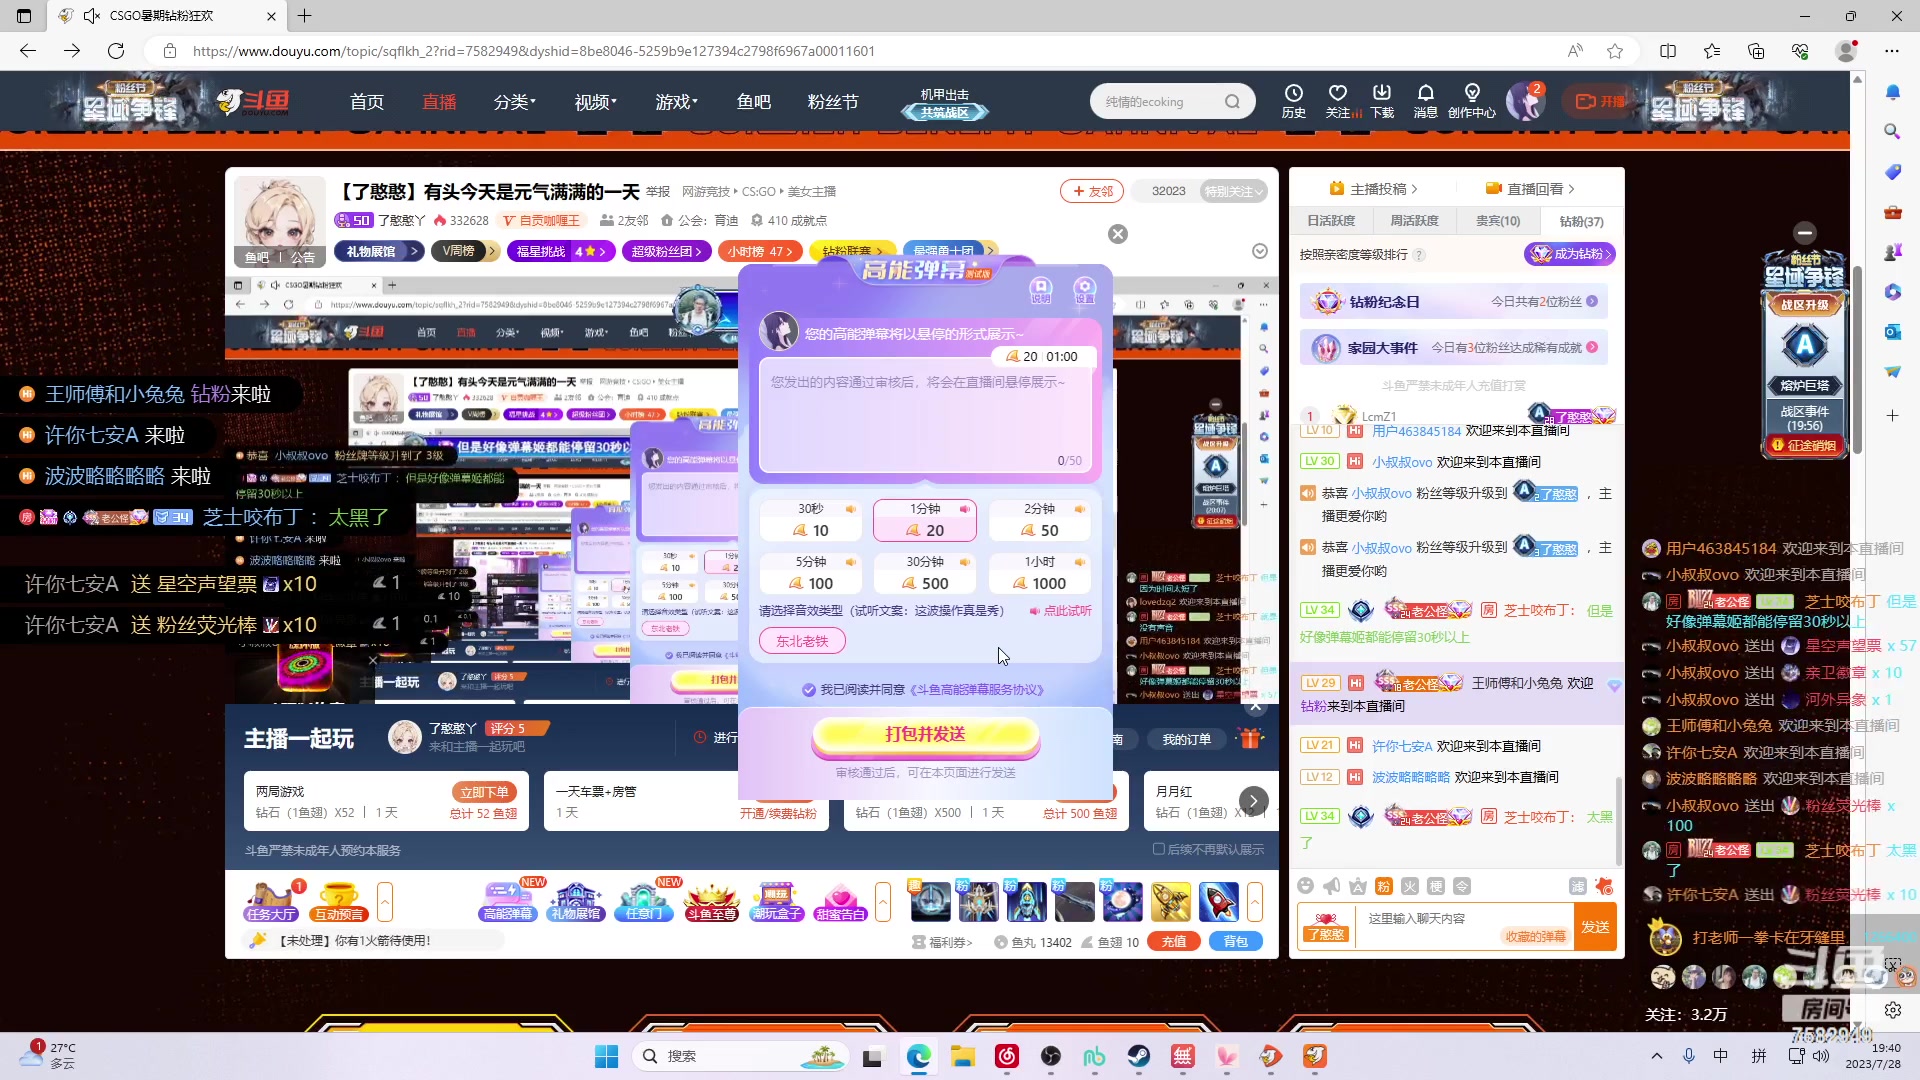Open the 说明 help icon in 高能弹幕 panel
Image resolution: width=1920 pixels, height=1080 pixels.
coord(1041,289)
